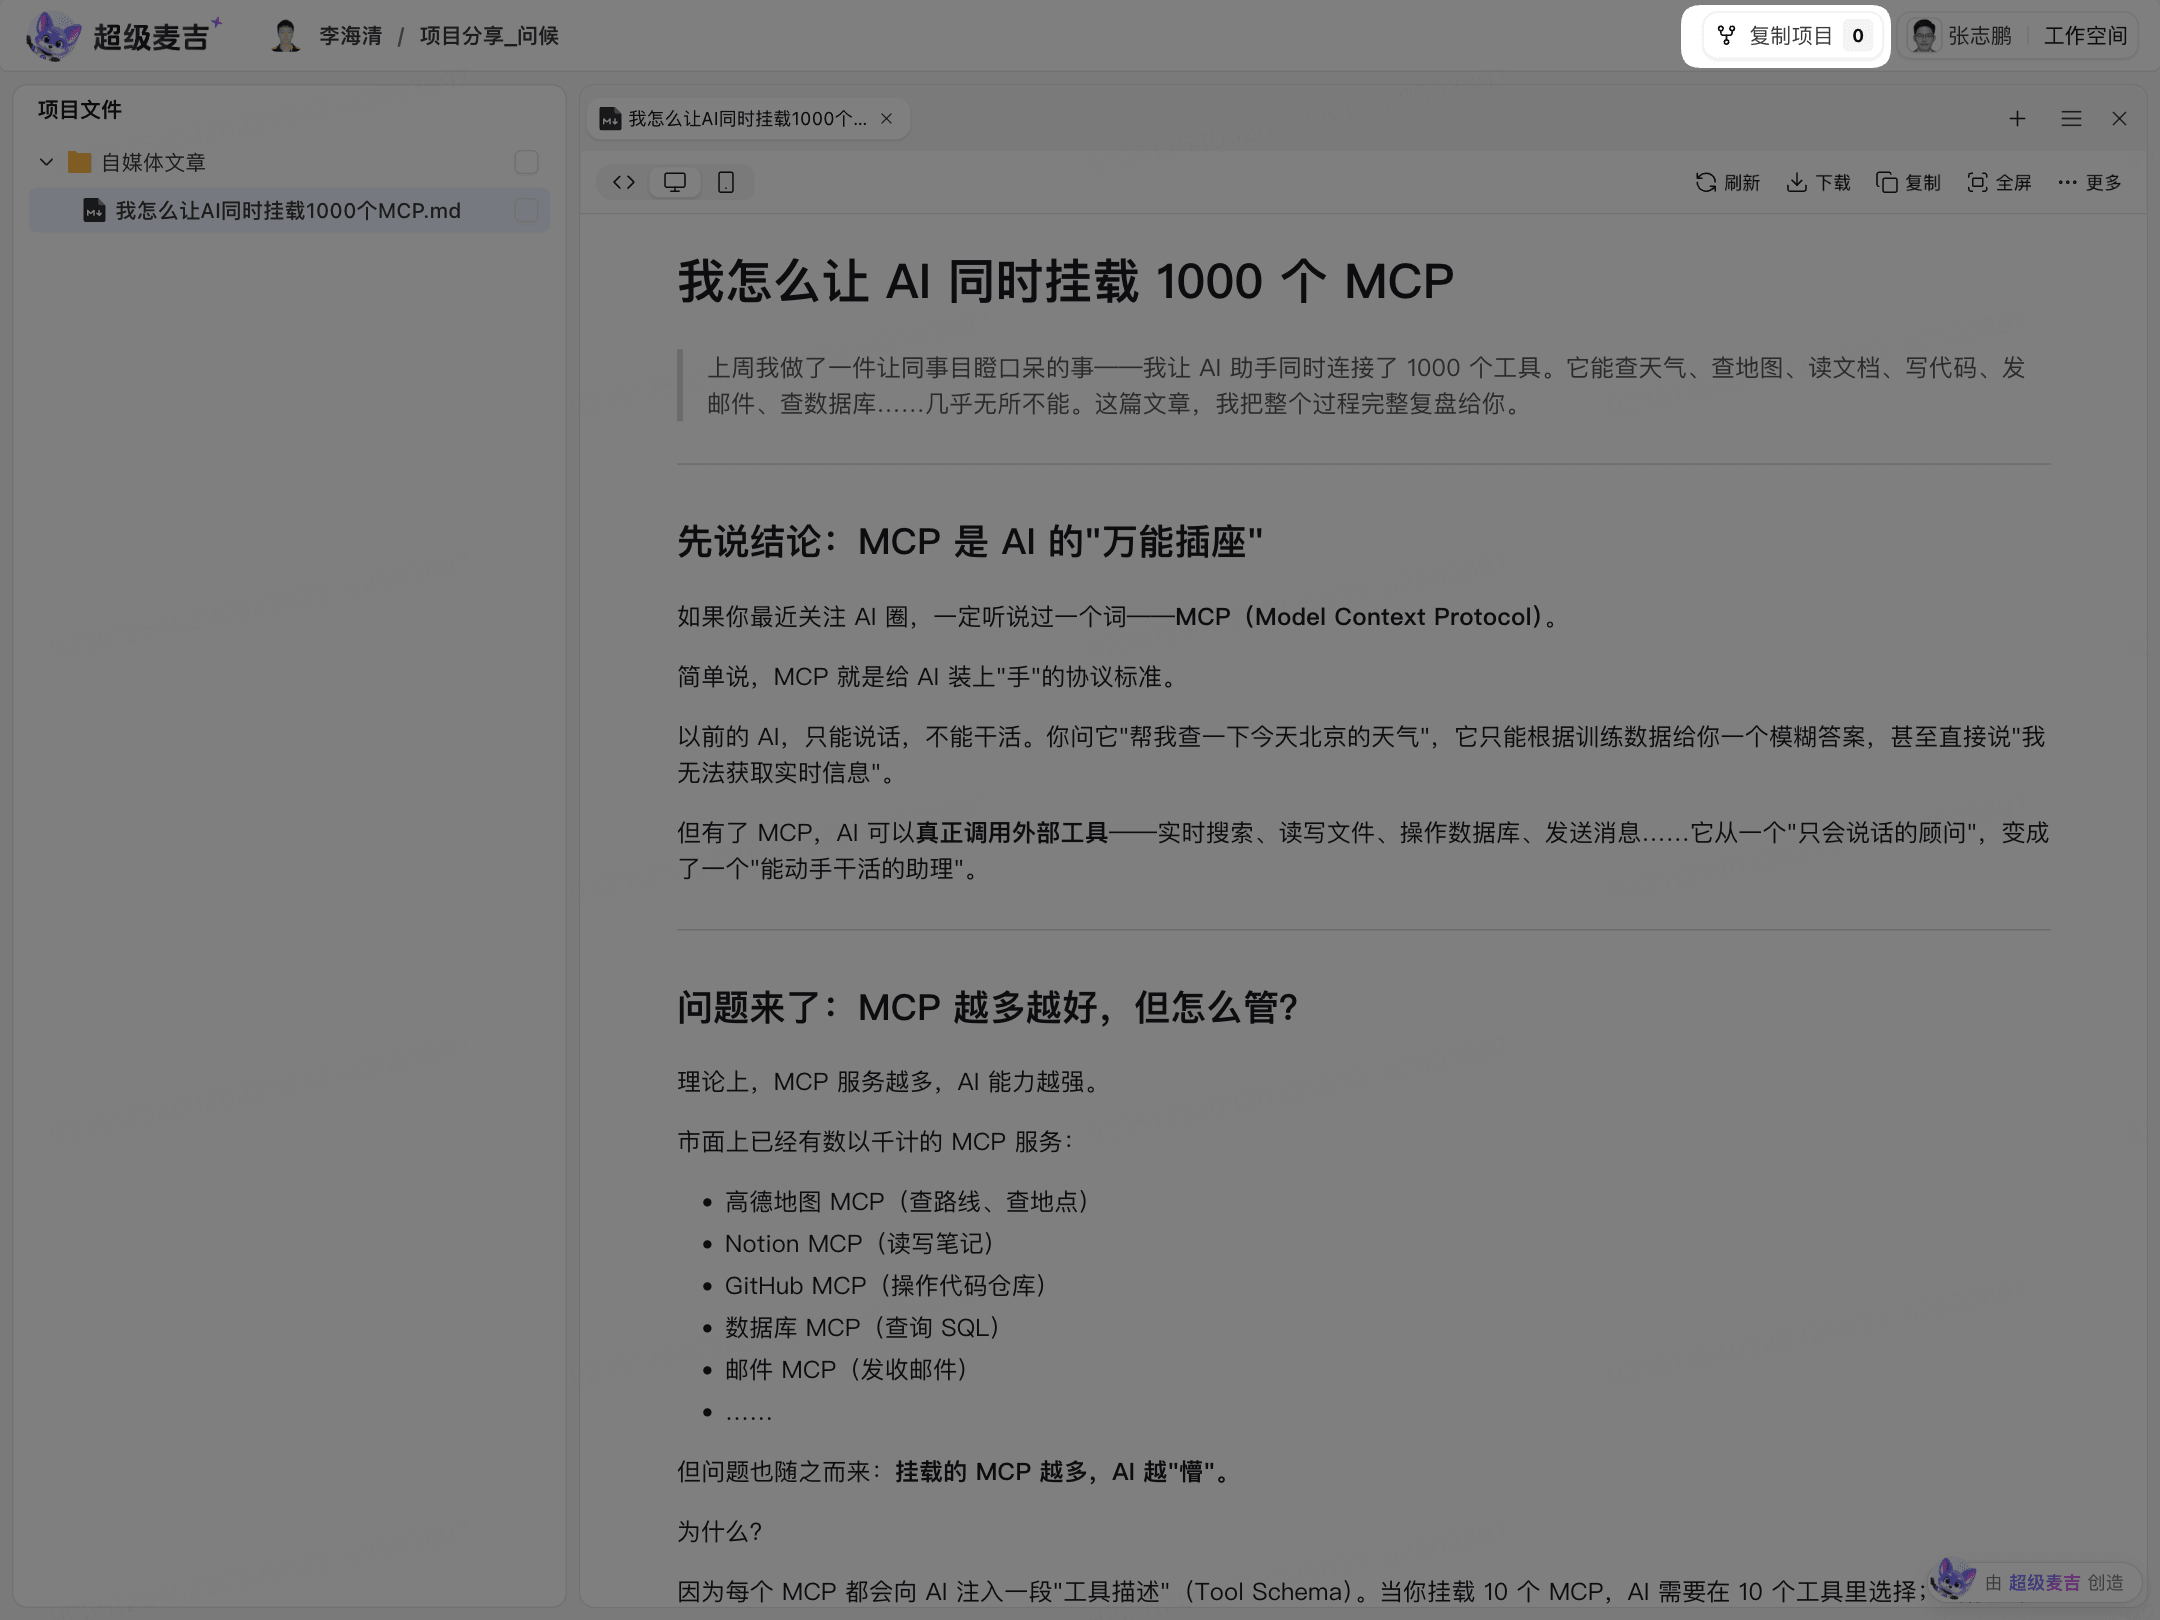Click the fork icon in 复制项目
This screenshot has height=1620, width=2160.
[1726, 36]
